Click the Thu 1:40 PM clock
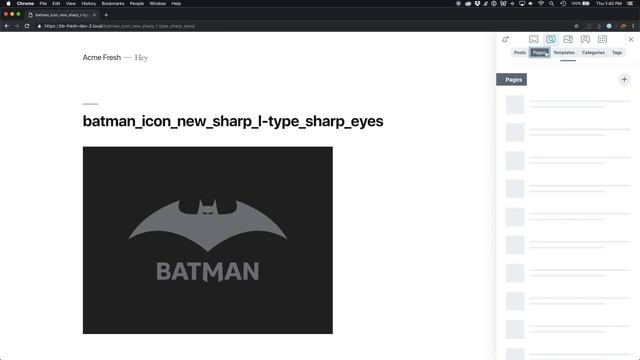 [609, 3]
